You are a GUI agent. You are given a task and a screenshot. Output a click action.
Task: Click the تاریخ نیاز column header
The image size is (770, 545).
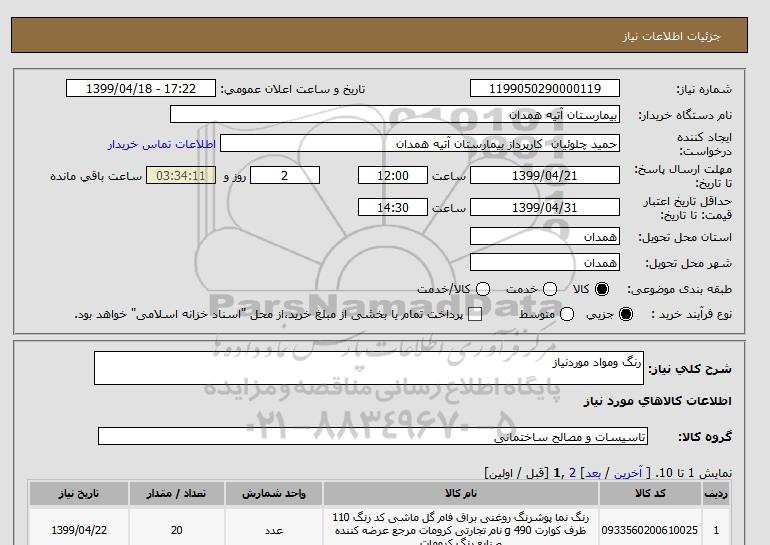click(x=79, y=493)
